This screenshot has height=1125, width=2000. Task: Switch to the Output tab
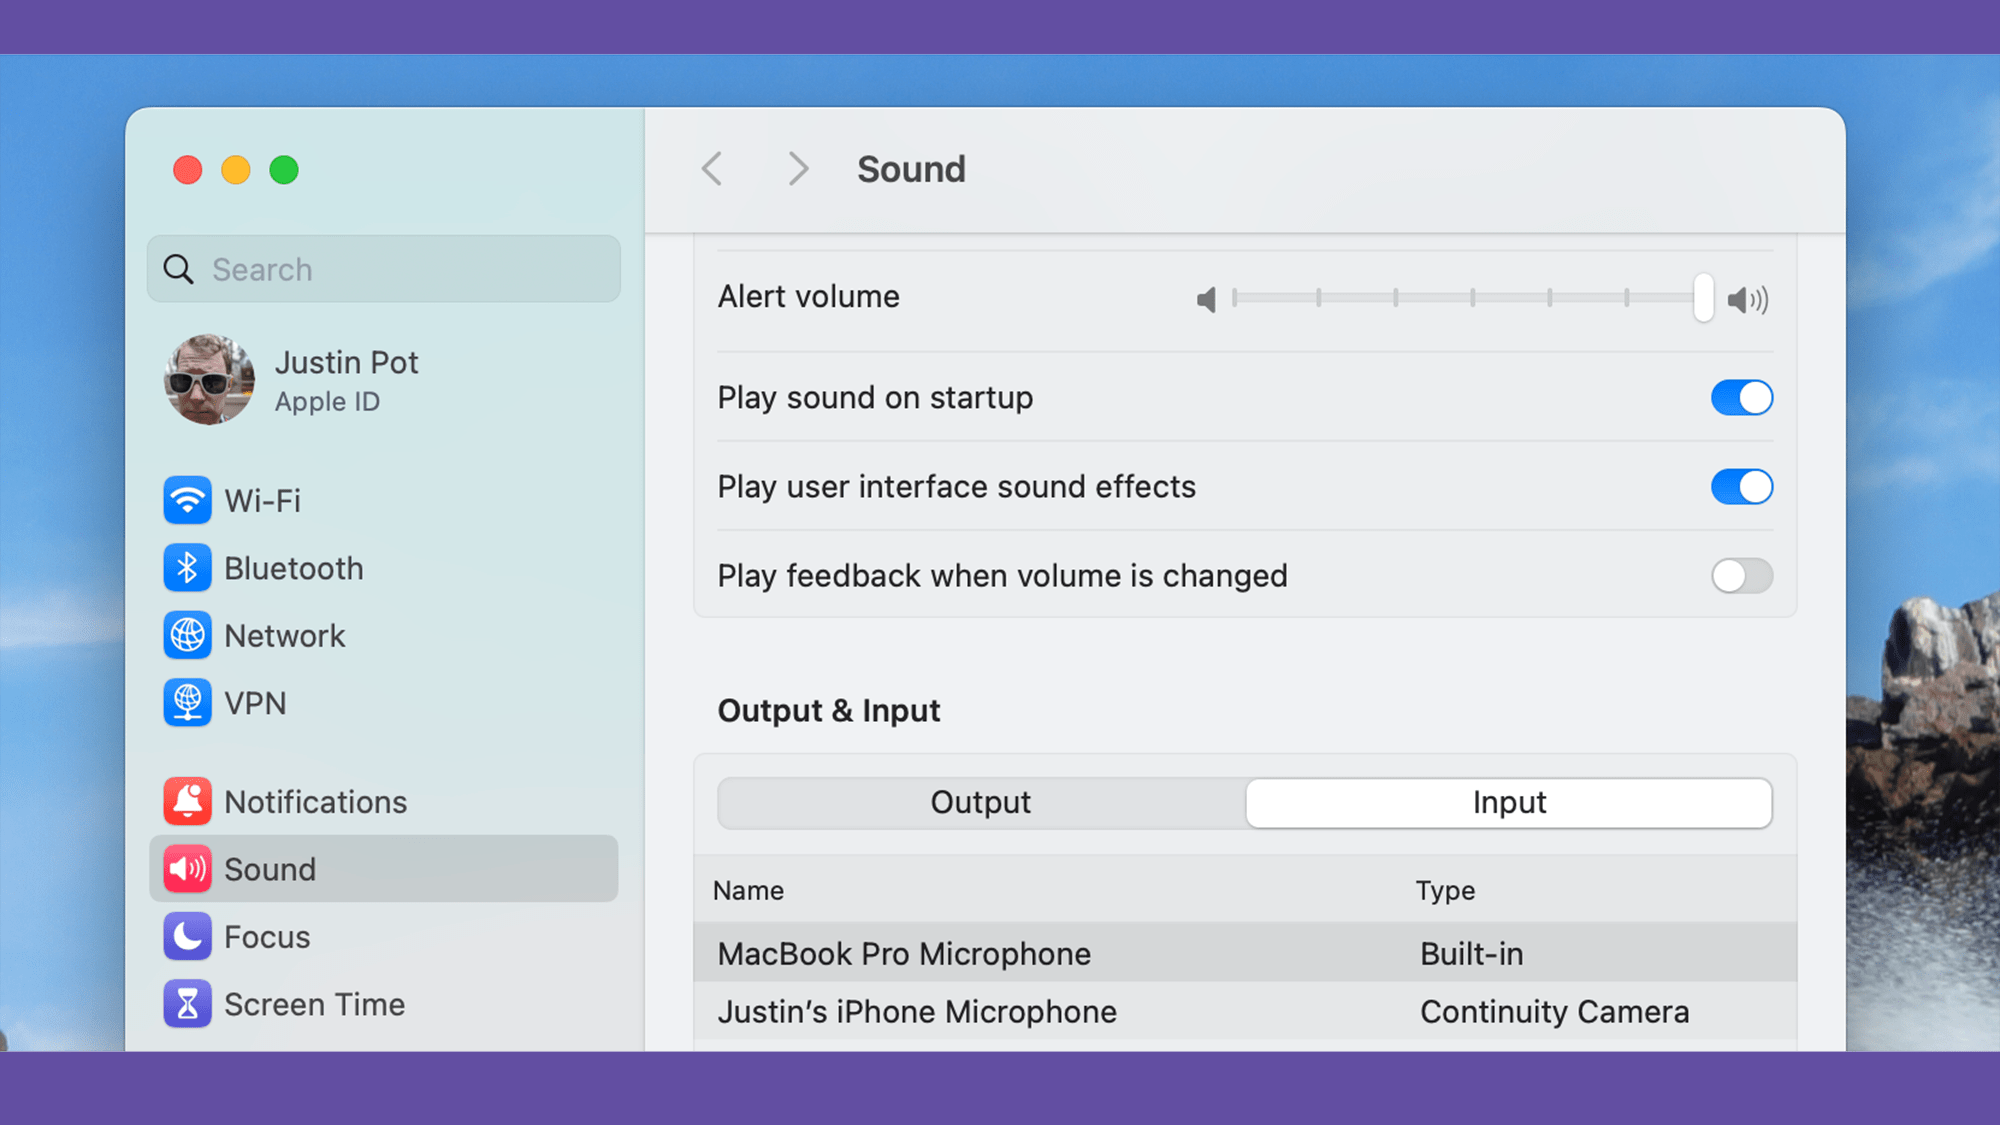coord(980,803)
